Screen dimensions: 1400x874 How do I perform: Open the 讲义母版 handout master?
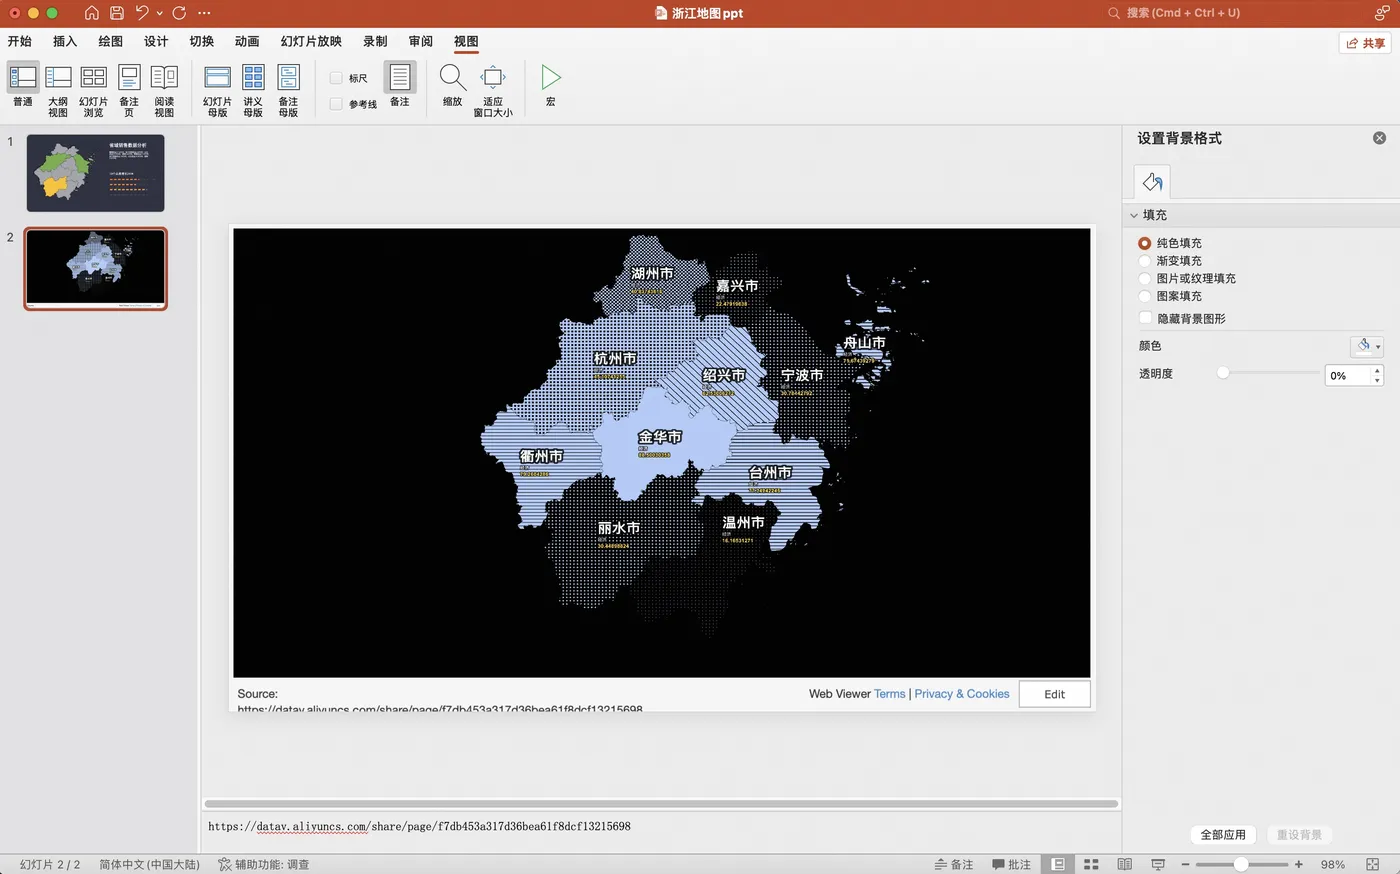(x=253, y=91)
